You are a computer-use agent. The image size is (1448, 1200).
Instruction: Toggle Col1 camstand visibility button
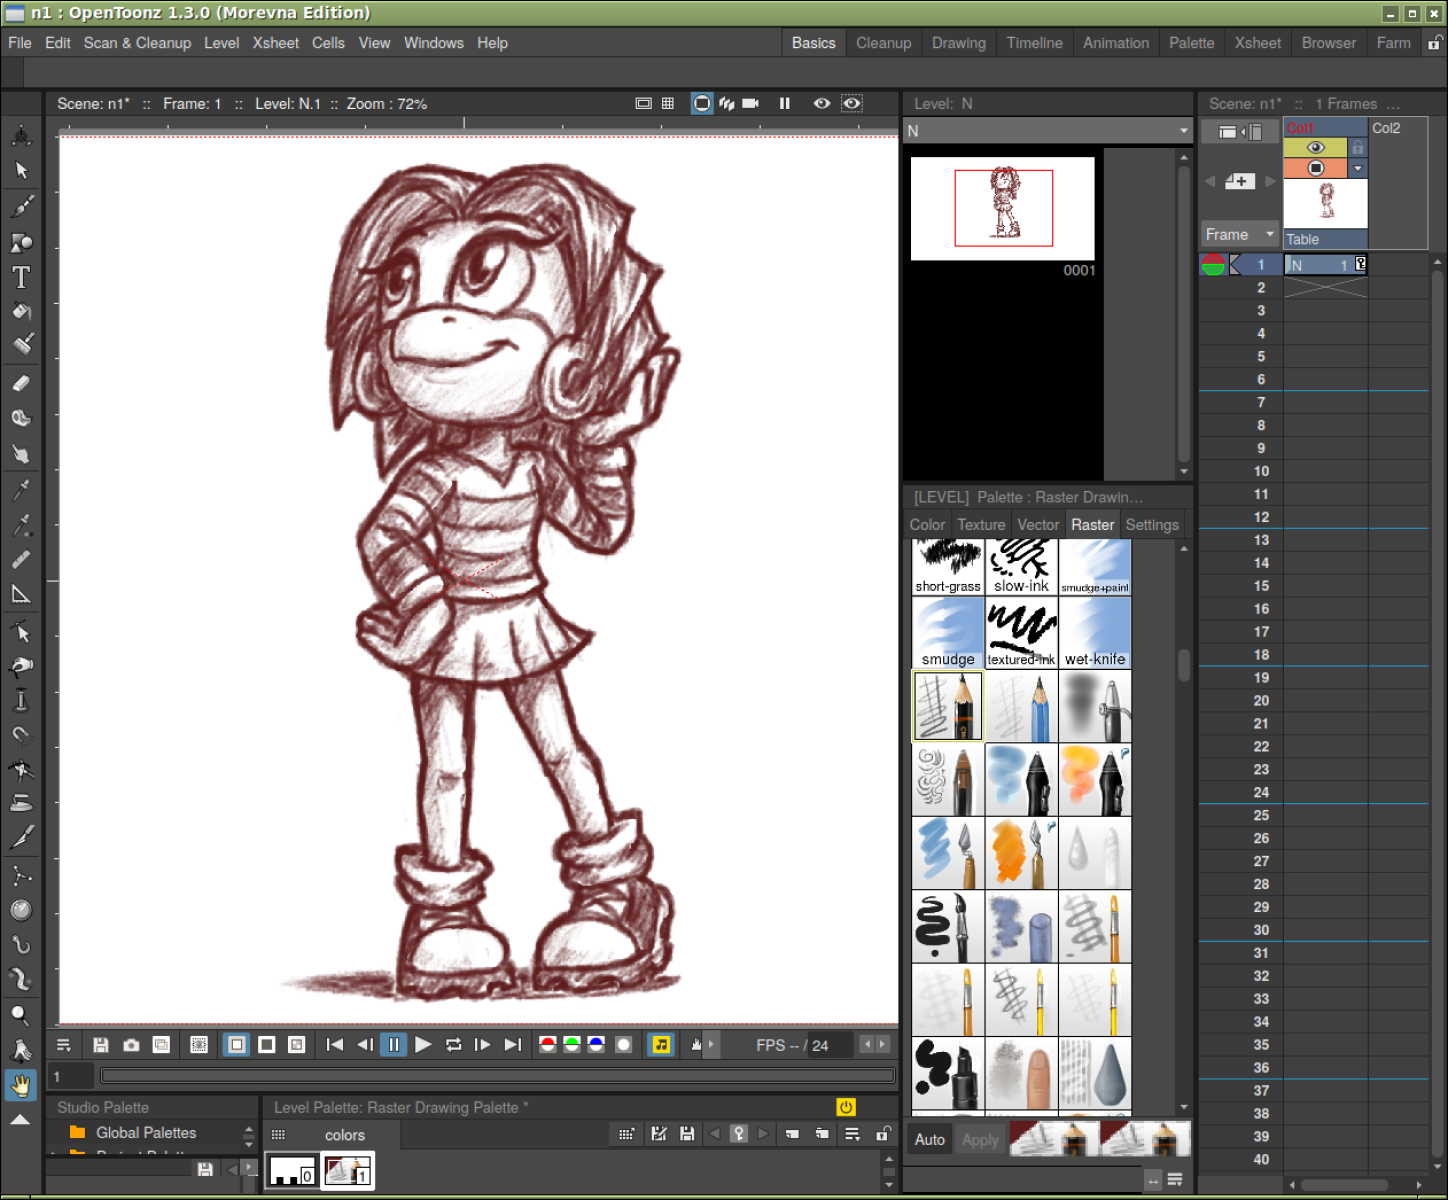click(x=1315, y=168)
